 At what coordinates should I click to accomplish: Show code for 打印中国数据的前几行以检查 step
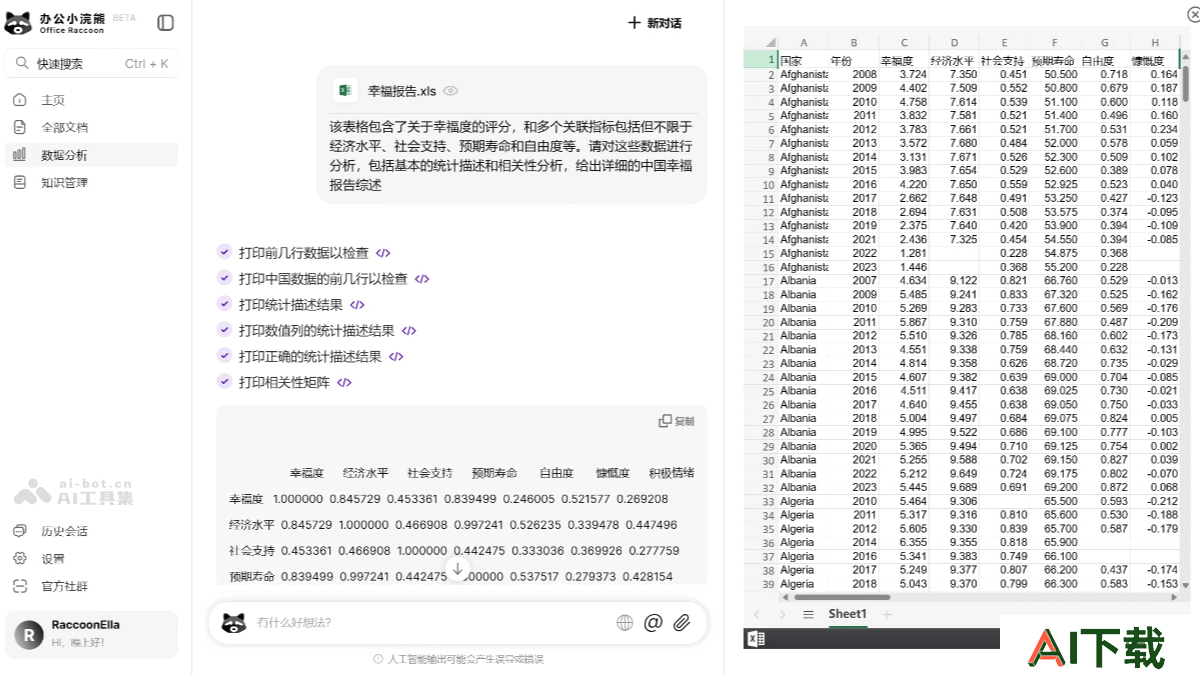[422, 279]
